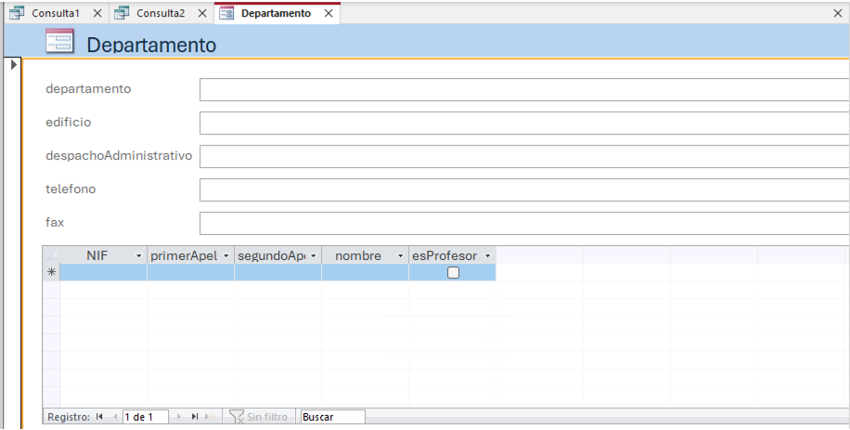Close the Consulta1 tab
The image size is (850, 430).
[x=98, y=13]
